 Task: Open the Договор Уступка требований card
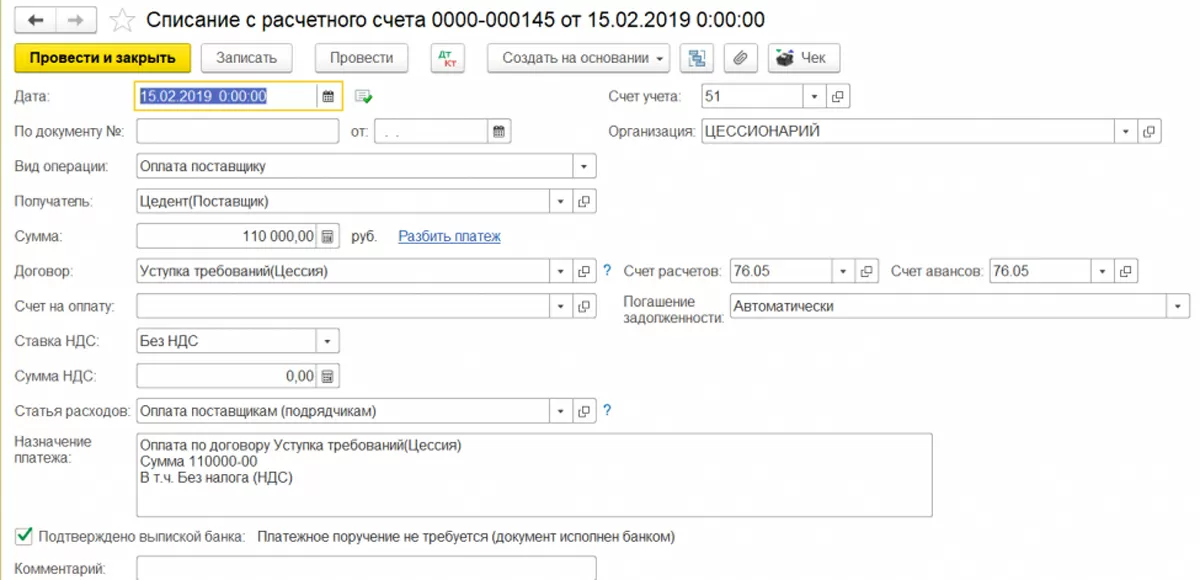(x=585, y=271)
